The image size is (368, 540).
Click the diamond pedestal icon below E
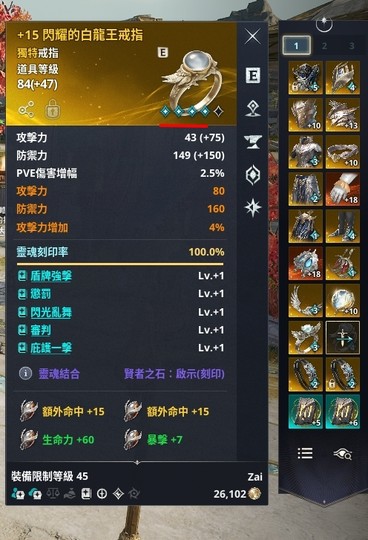coord(253,108)
